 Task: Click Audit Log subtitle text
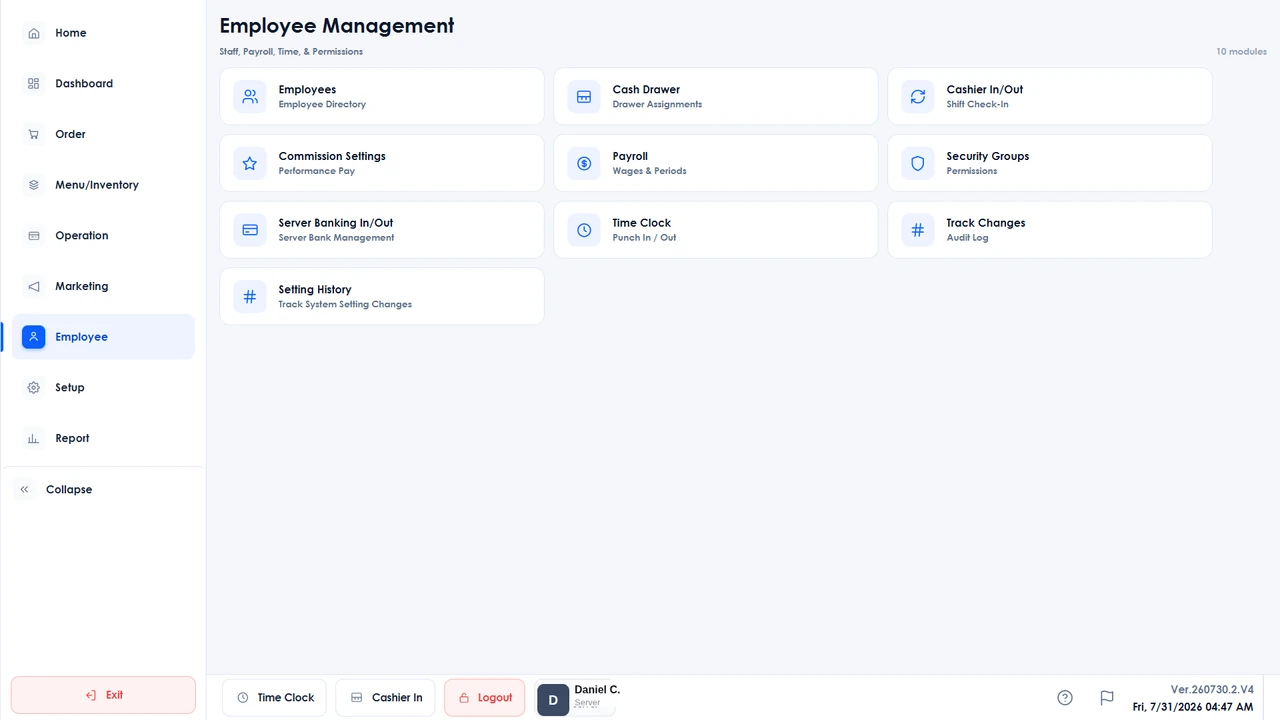click(967, 238)
